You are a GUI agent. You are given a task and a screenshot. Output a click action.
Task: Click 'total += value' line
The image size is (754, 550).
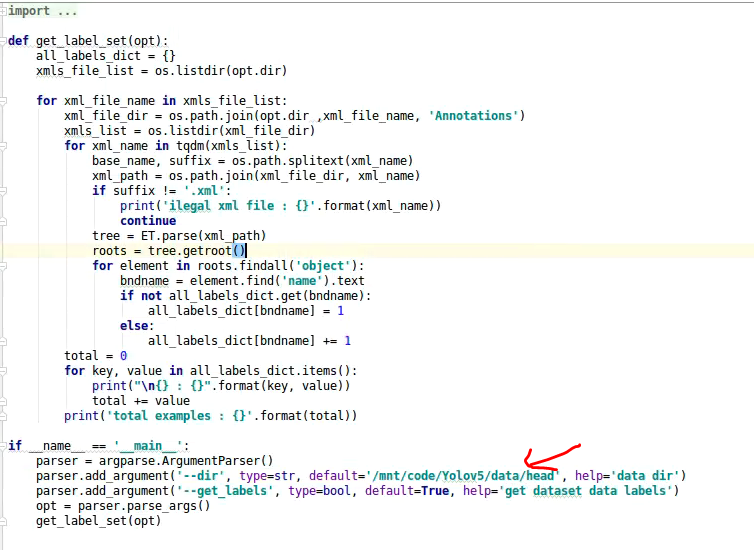click(x=141, y=401)
